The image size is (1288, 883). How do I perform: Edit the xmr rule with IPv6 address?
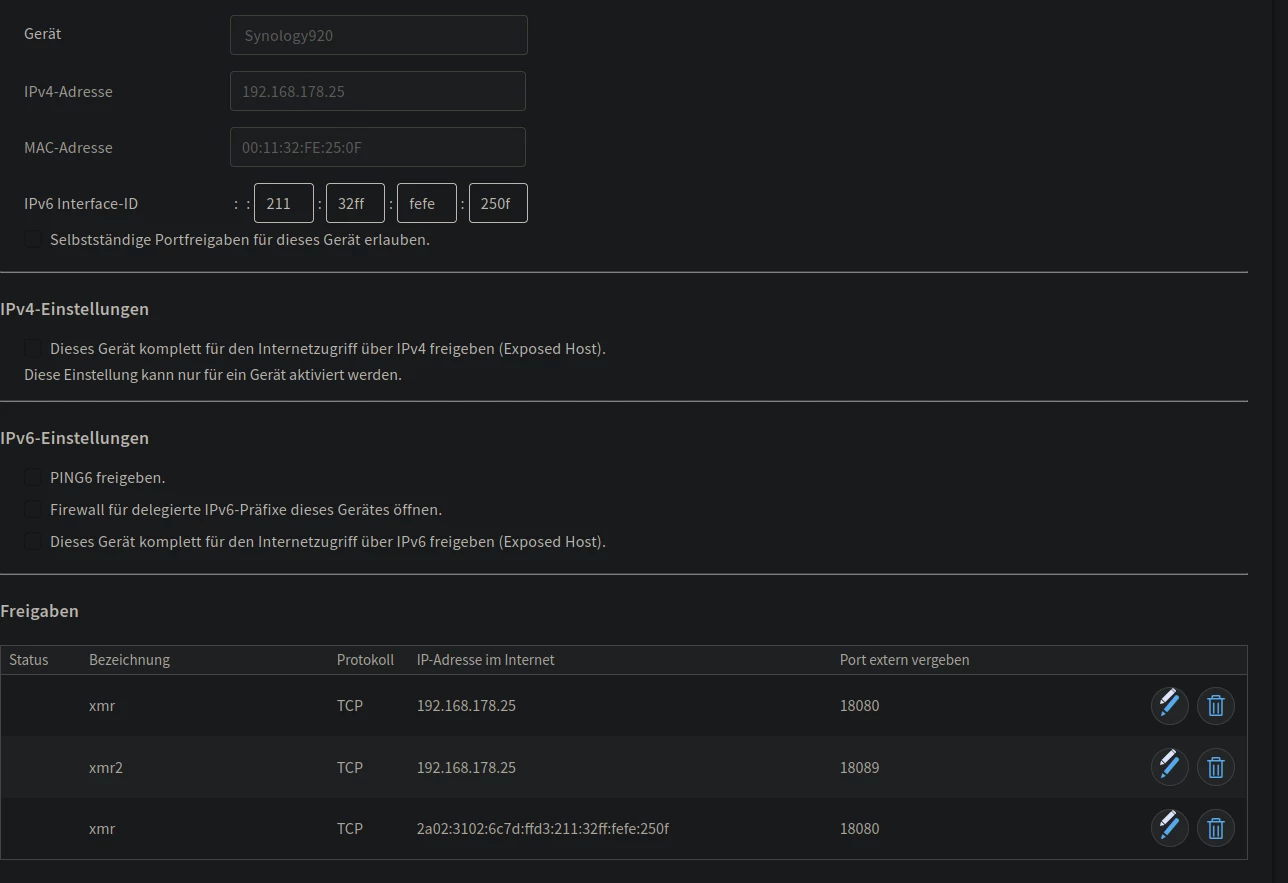[1169, 828]
